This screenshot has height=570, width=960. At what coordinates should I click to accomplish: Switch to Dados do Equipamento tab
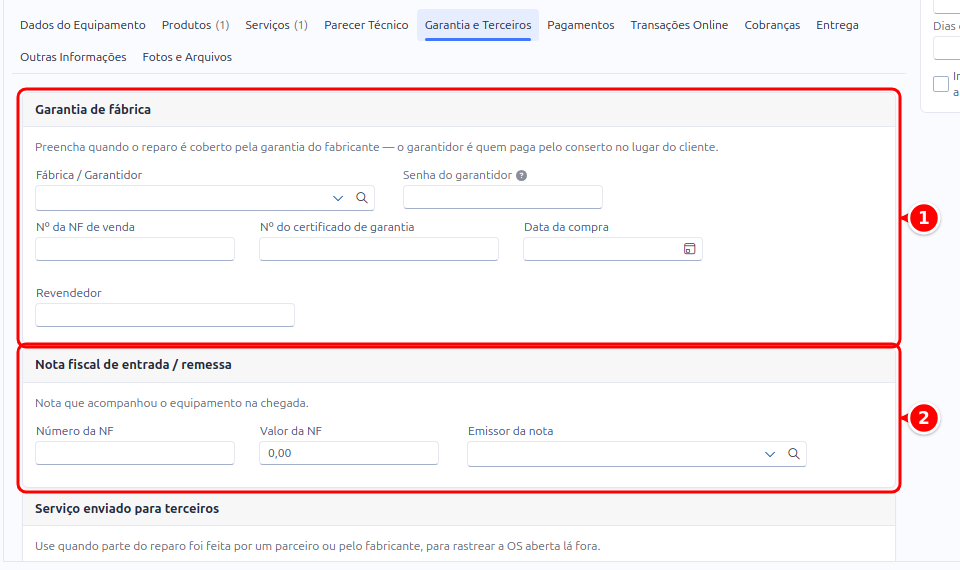pos(83,25)
